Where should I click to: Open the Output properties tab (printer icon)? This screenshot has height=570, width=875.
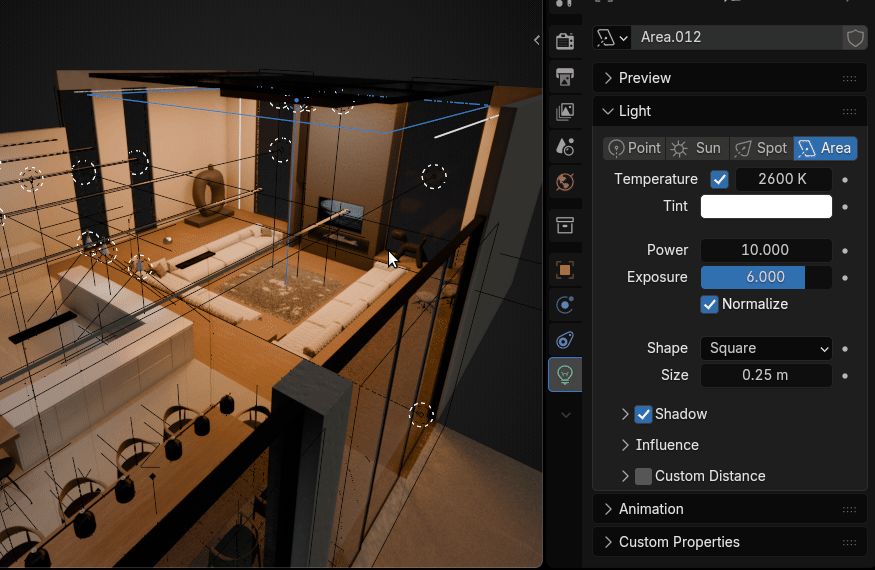point(565,77)
